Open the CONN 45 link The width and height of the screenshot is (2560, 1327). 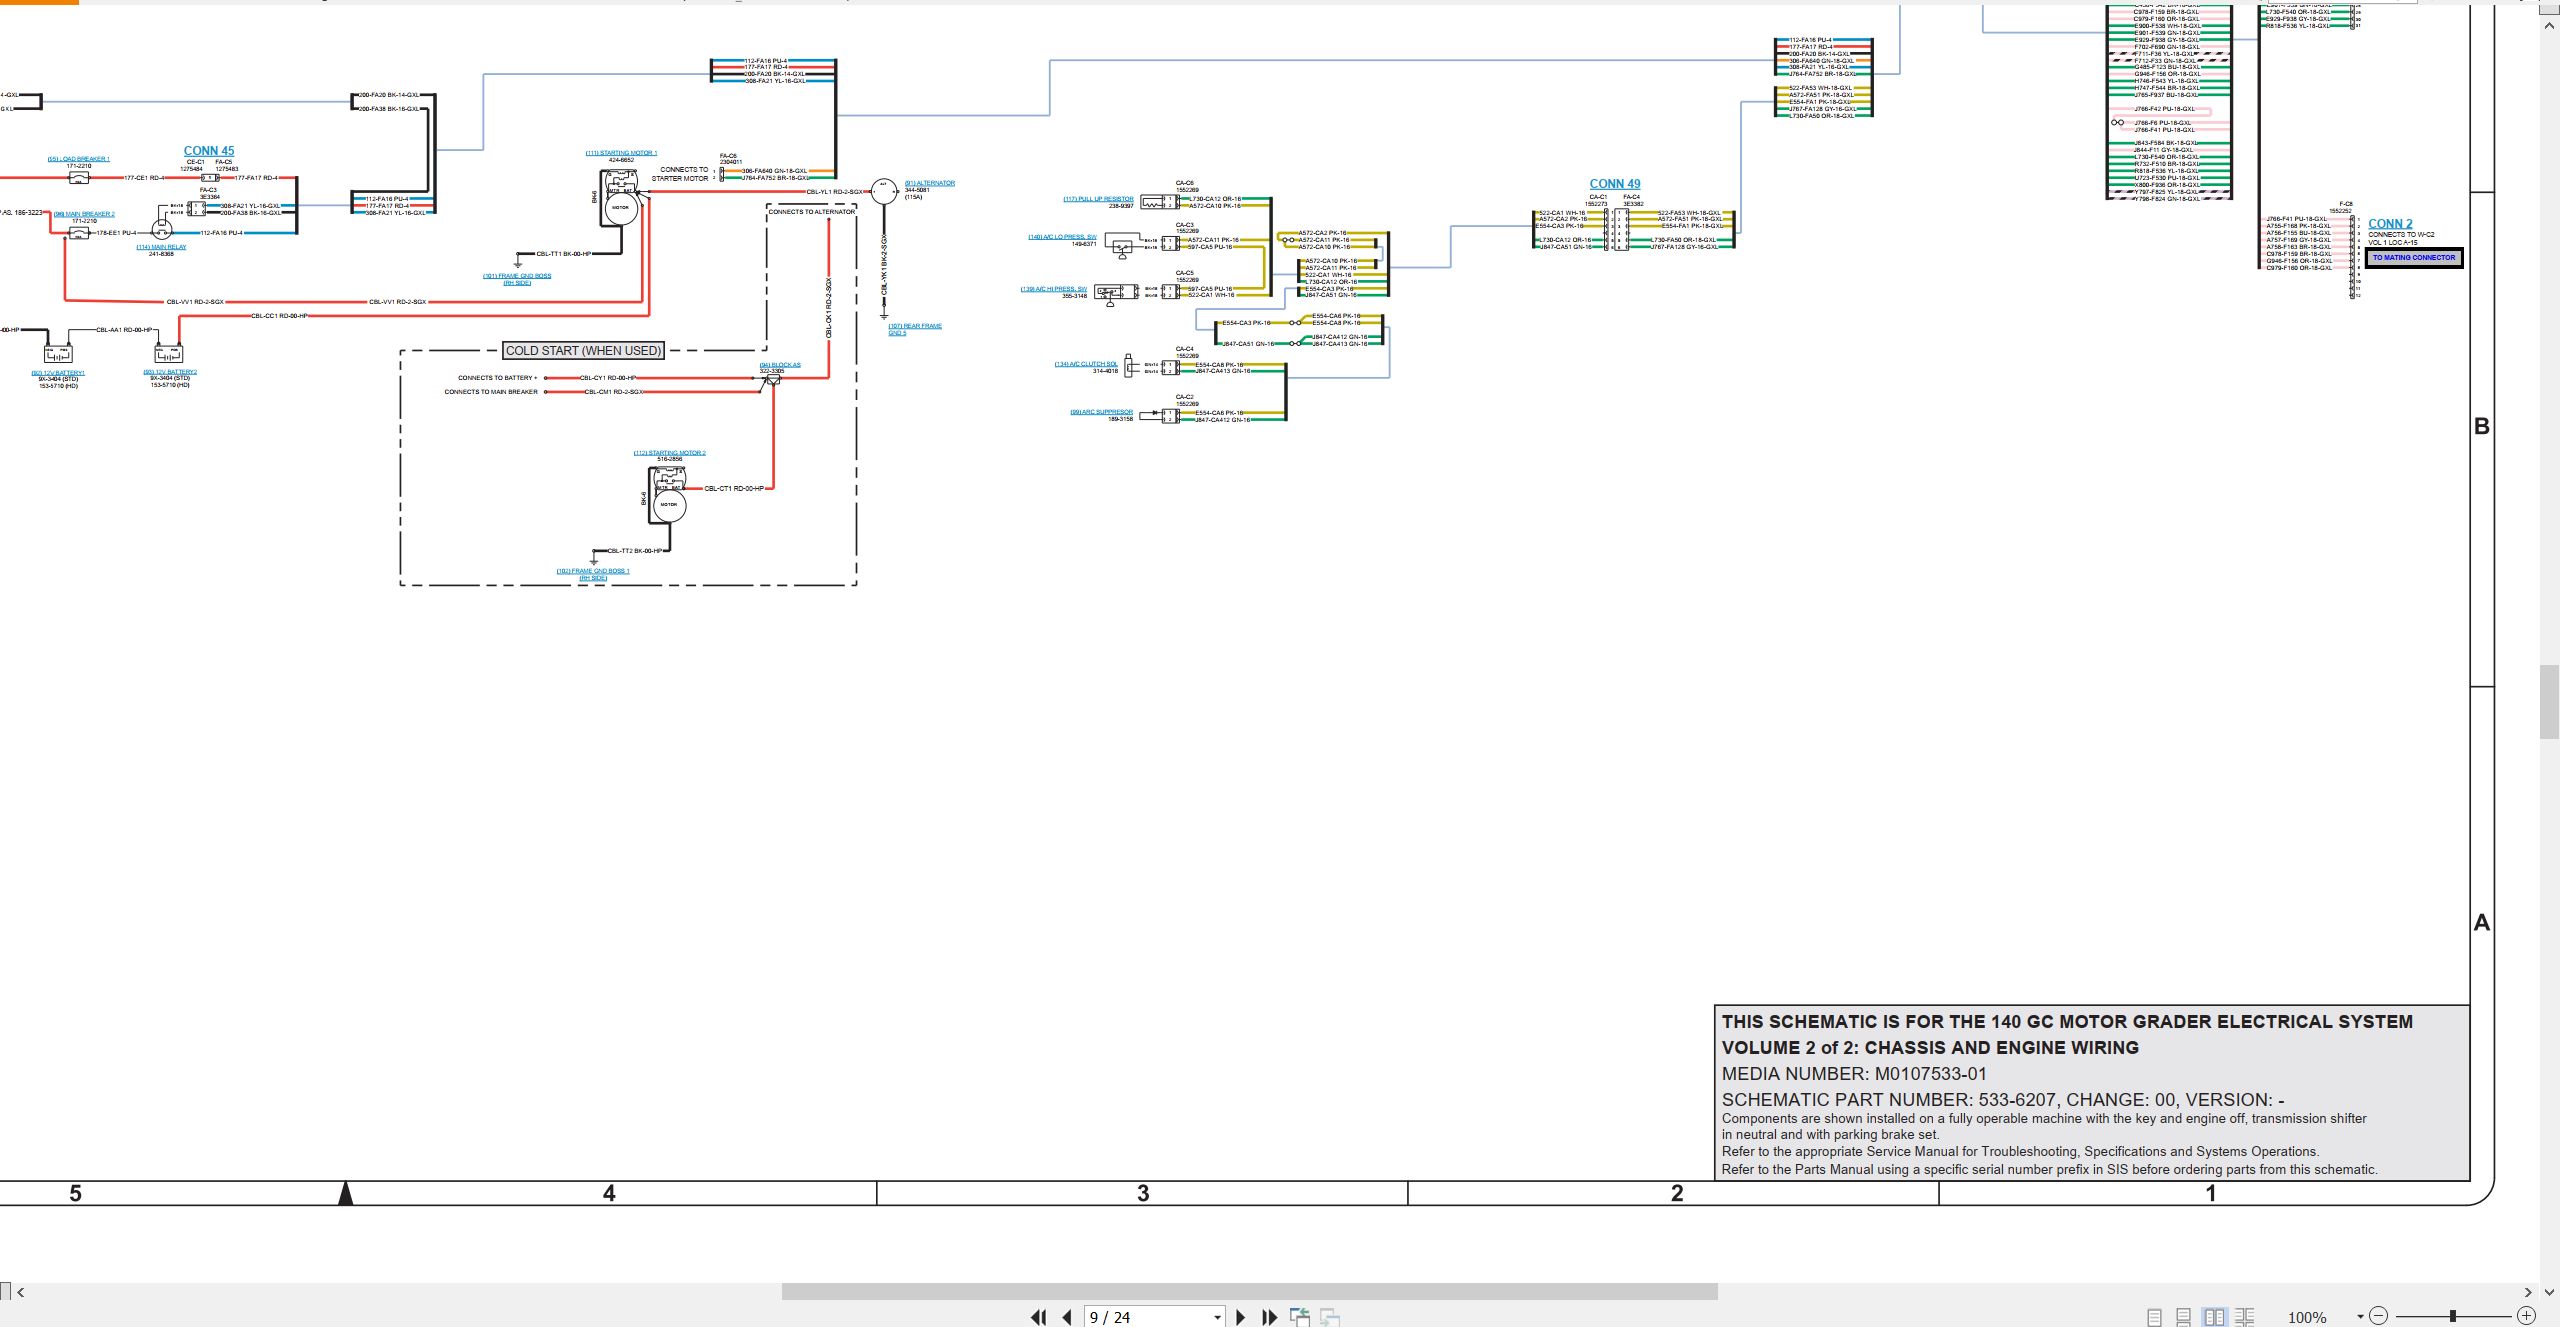pos(209,151)
